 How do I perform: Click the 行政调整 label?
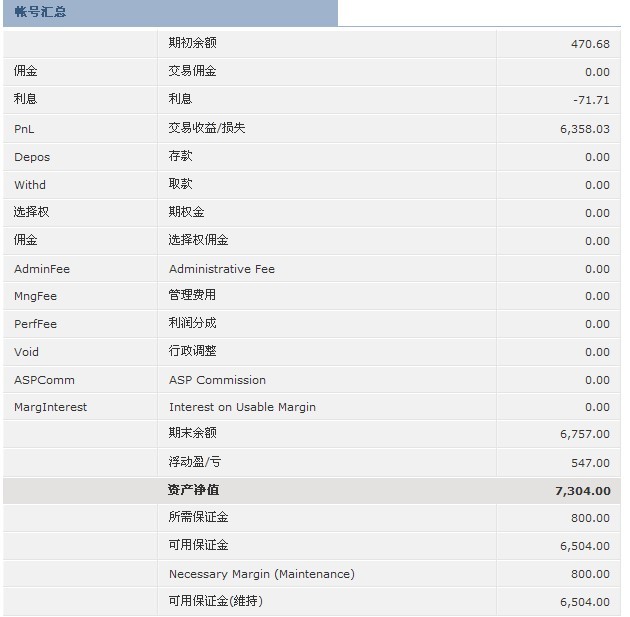click(x=192, y=351)
